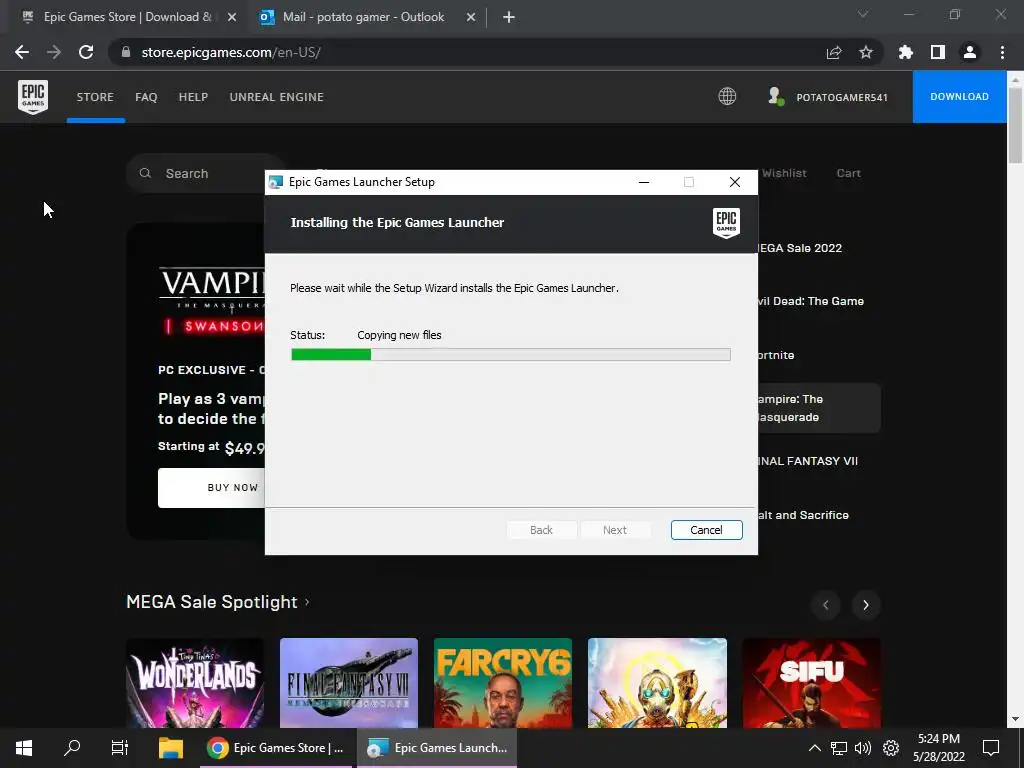Go back with the browser back arrow

pyautogui.click(x=22, y=52)
